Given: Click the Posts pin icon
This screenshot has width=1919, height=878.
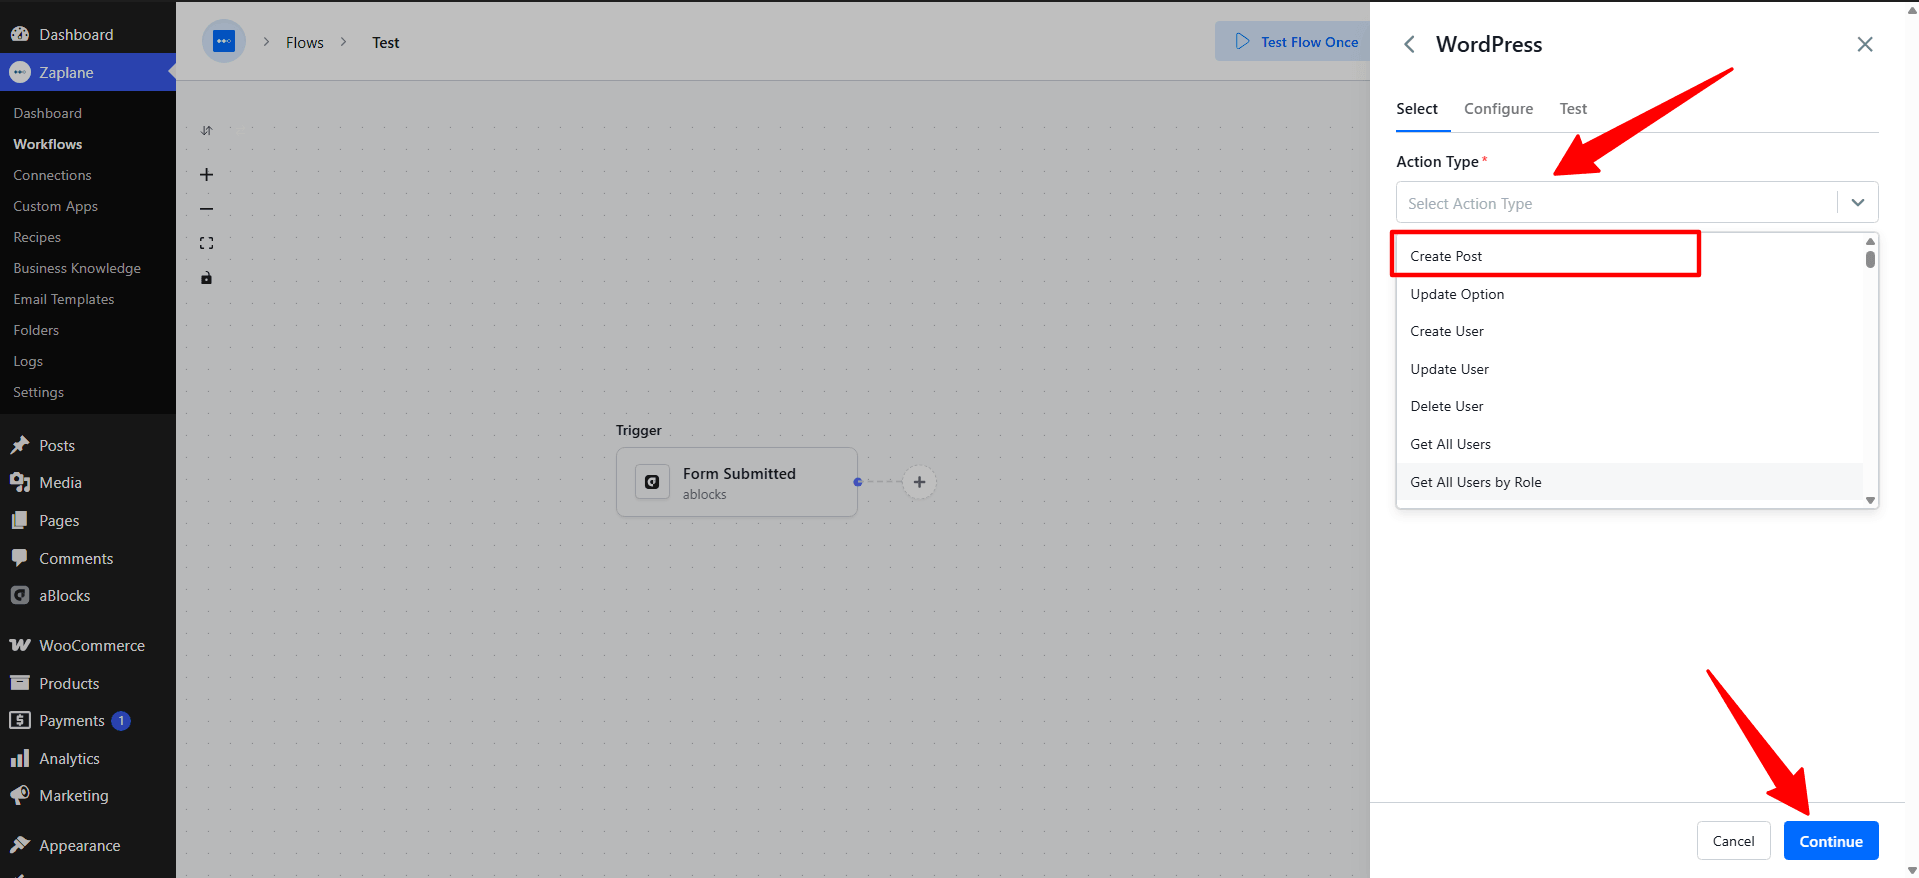Looking at the screenshot, I should 20,445.
